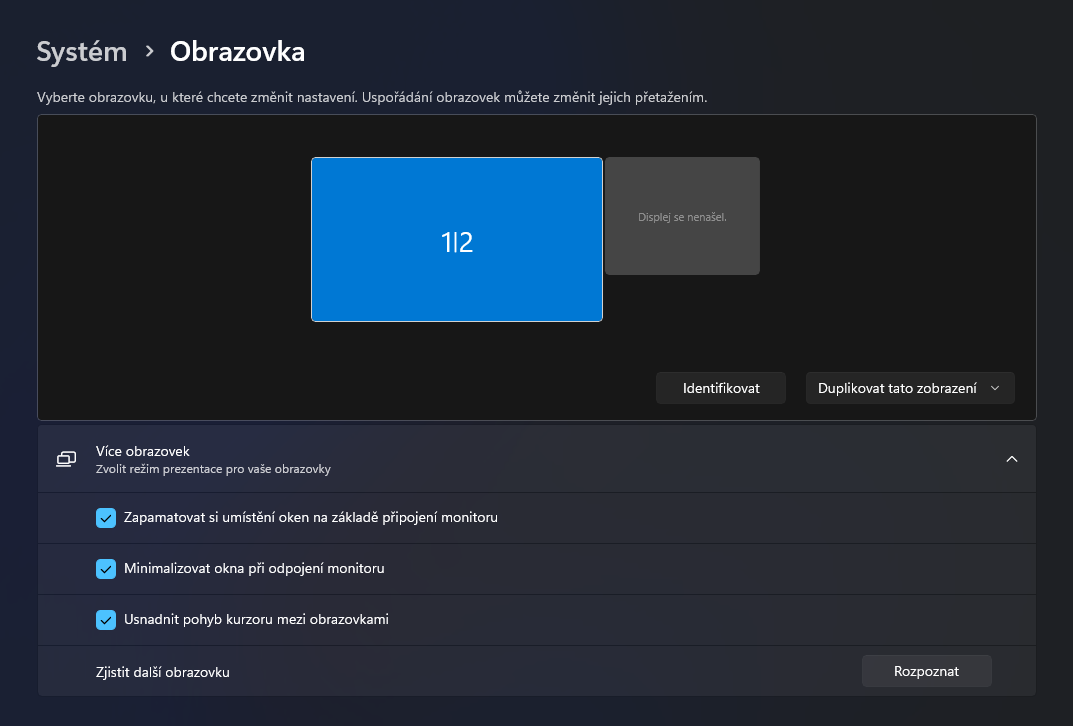Click the down arrow in Duplikovat tato zobrazení
Viewport: 1073px width, 726px height.
point(994,388)
